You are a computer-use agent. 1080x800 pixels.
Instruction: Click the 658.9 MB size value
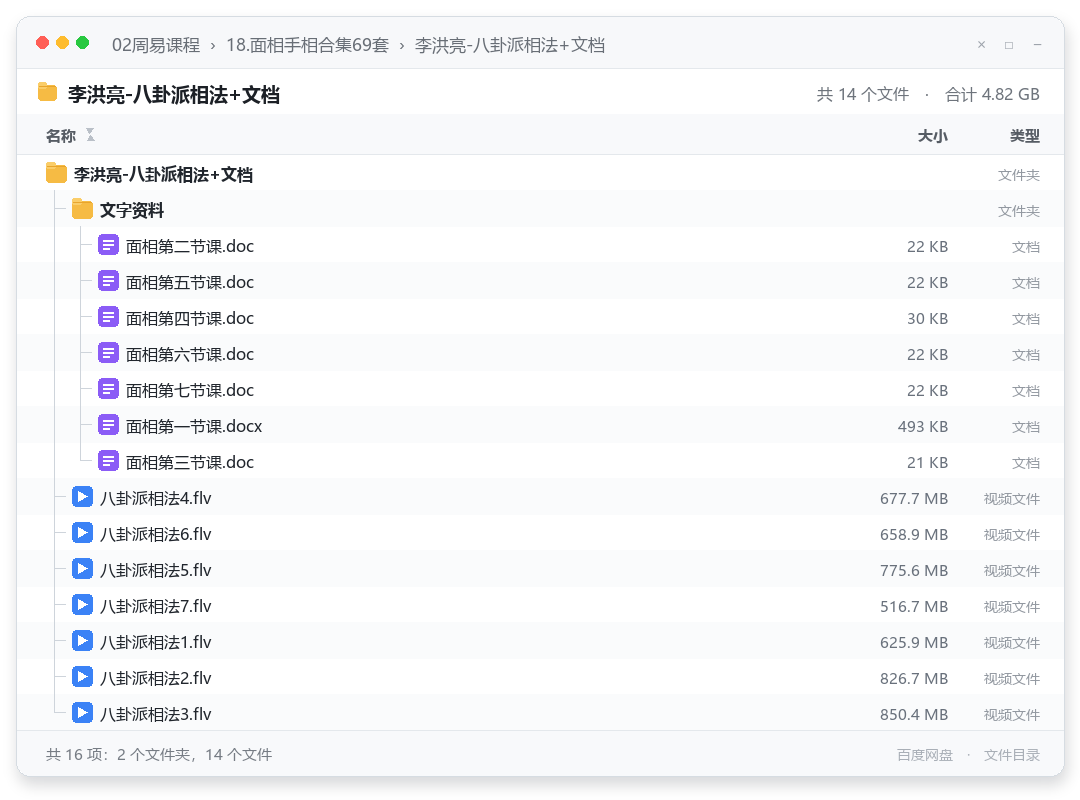(914, 534)
